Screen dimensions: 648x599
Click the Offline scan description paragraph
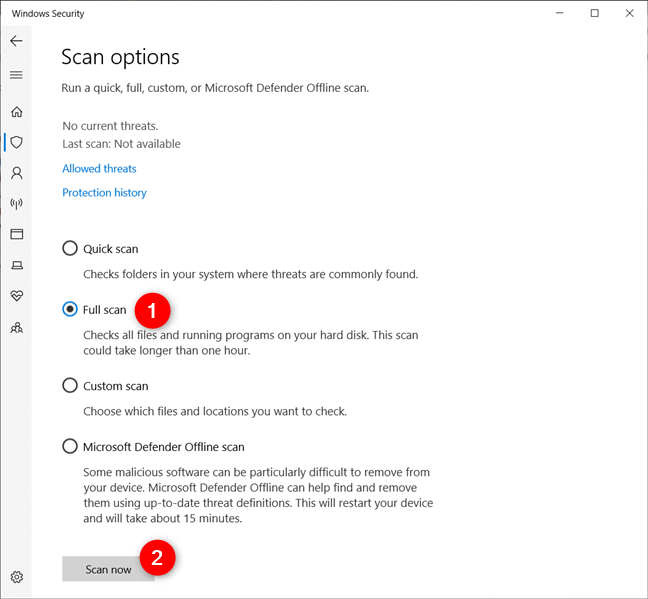258,495
